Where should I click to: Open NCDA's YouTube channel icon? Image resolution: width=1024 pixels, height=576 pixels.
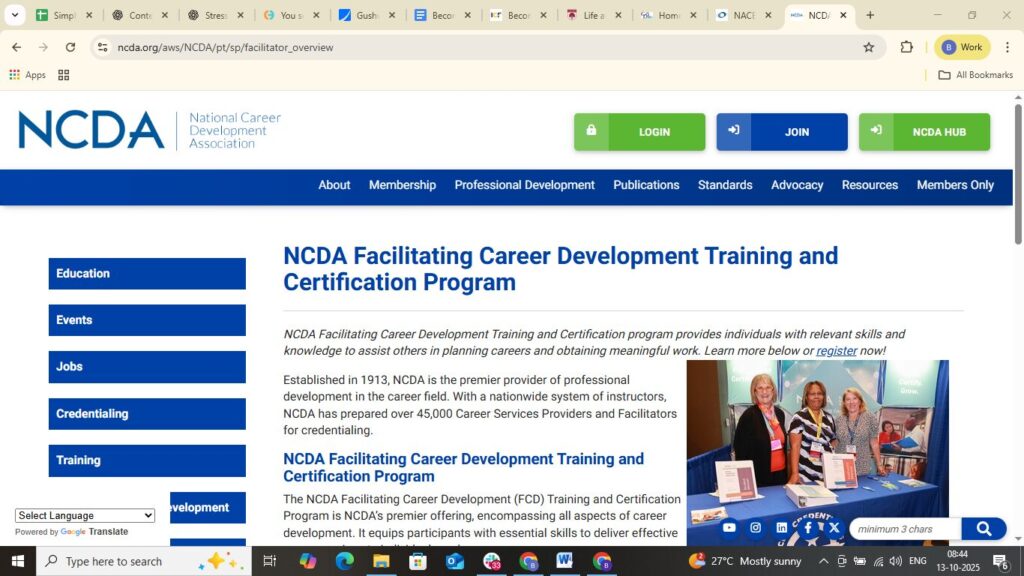(728, 528)
